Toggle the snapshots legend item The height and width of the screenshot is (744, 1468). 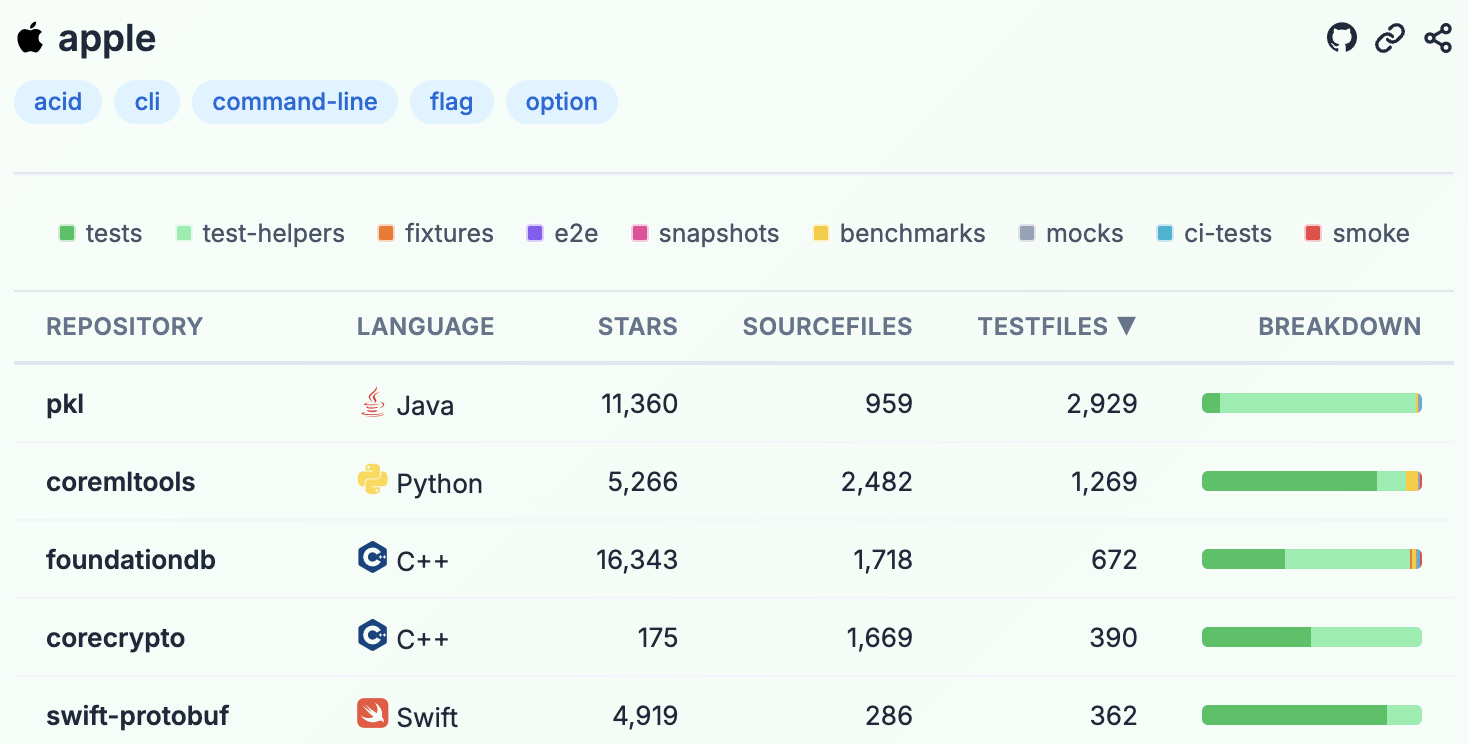(x=705, y=234)
